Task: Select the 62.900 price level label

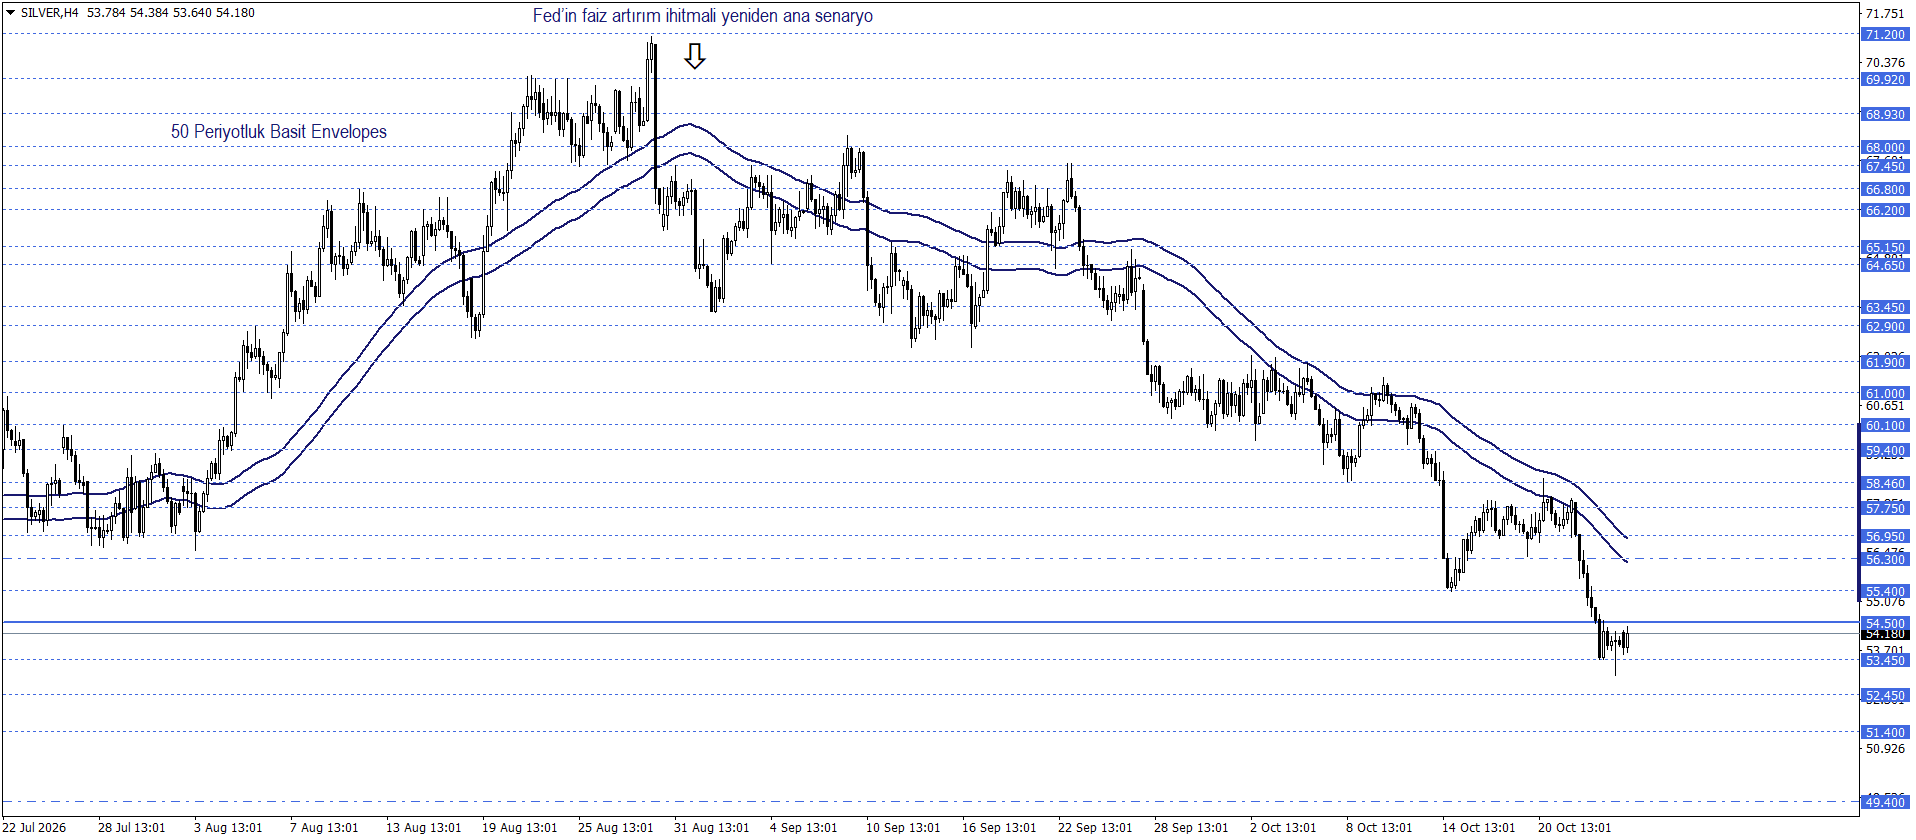Action: coord(1885,327)
